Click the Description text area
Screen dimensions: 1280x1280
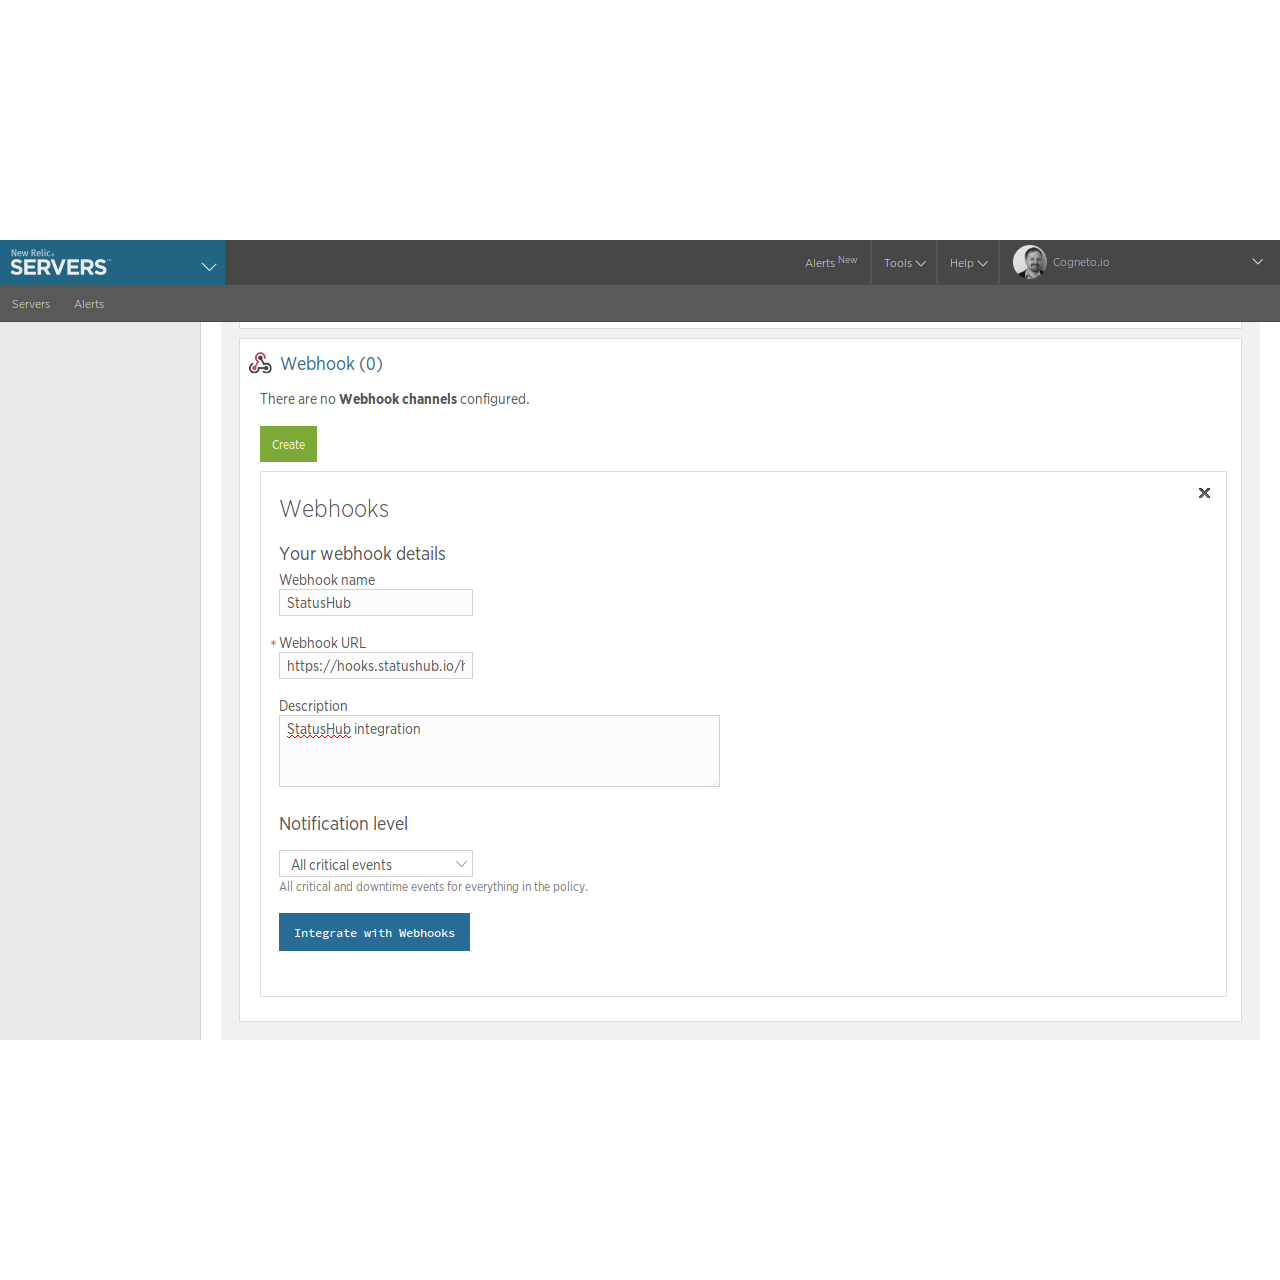tap(499, 751)
